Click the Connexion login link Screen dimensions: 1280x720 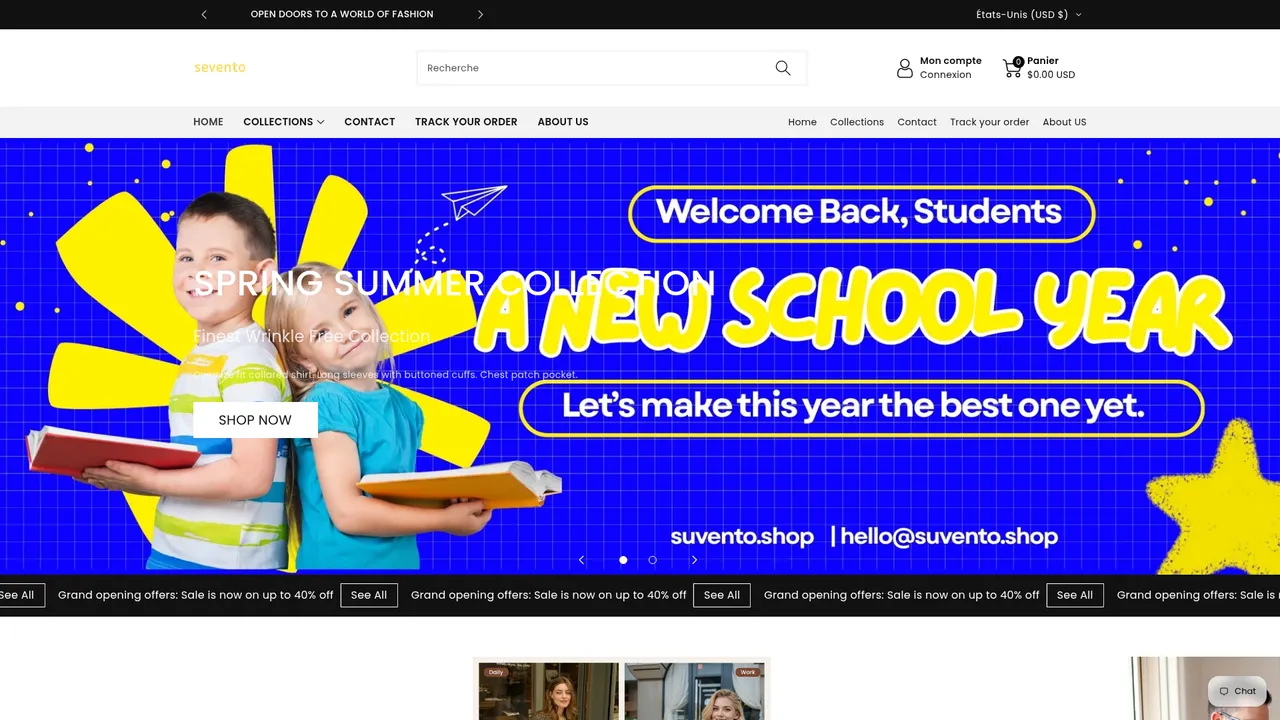coord(946,75)
